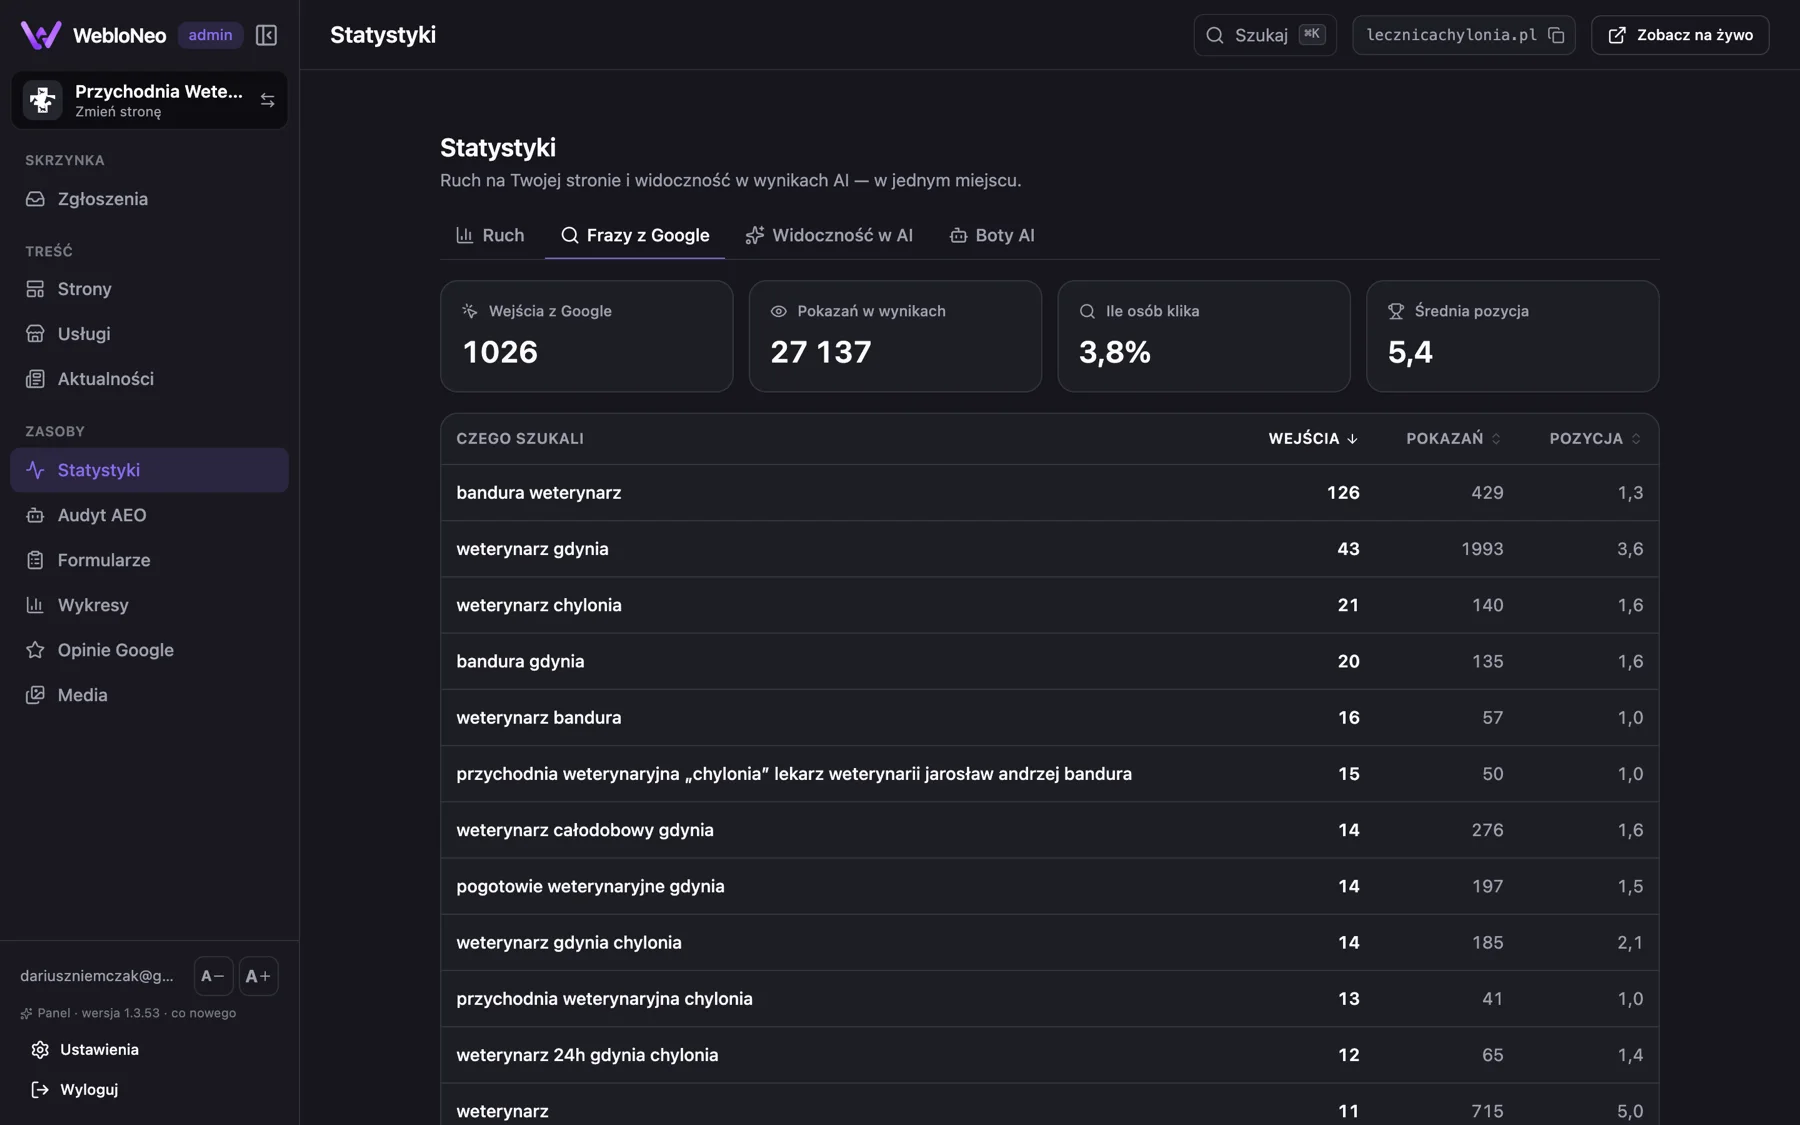Click the 27 137 Pokazań value

[821, 352]
